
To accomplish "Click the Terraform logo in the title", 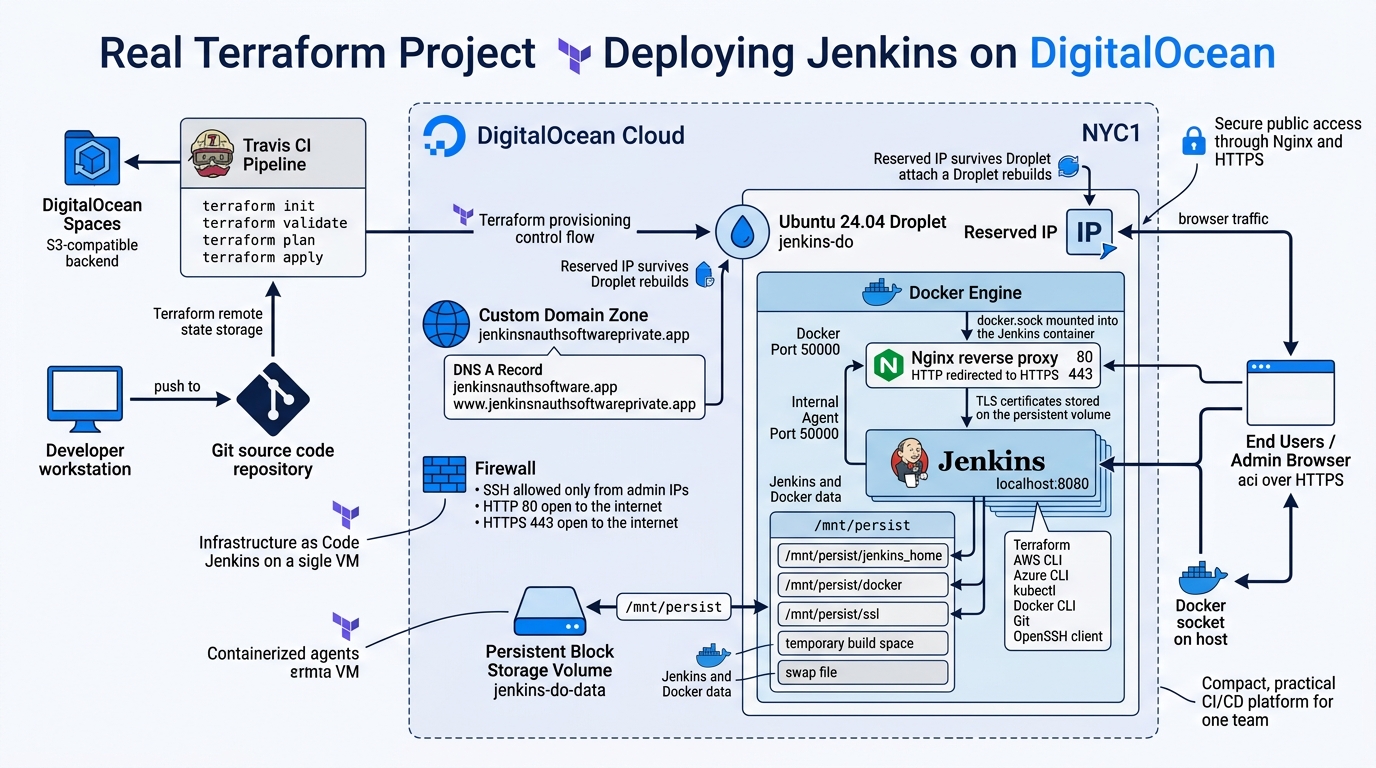I will click(573, 53).
